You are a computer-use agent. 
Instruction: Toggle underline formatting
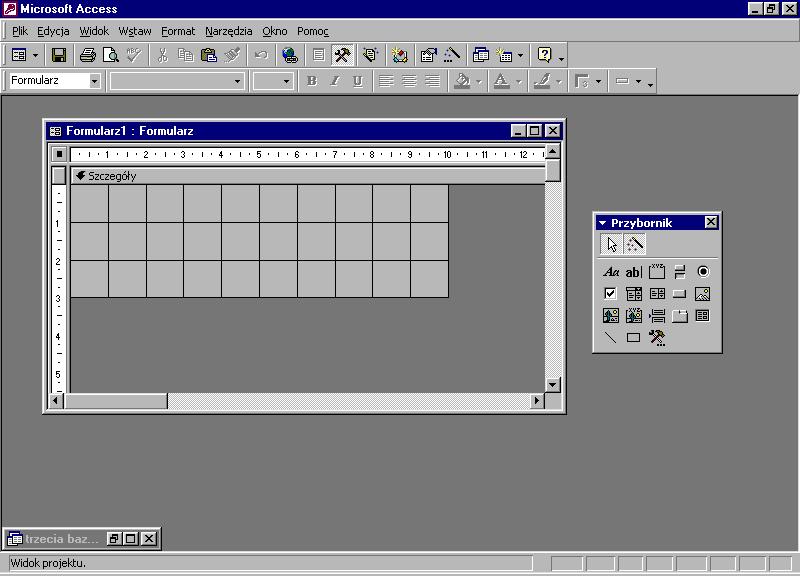[358, 81]
